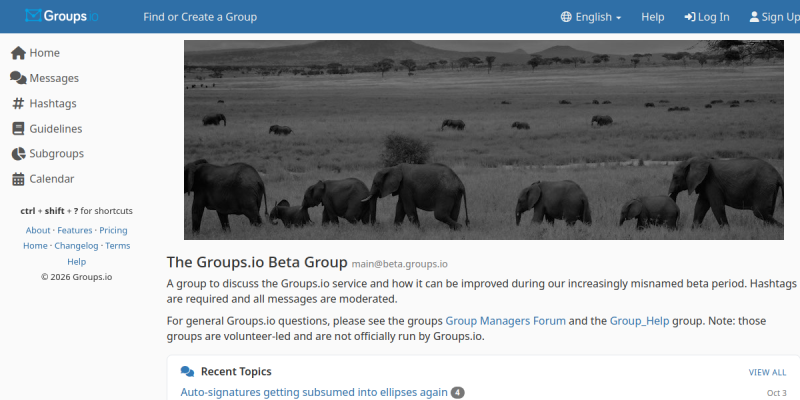
Task: Click the Sign Up person icon
Action: point(754,17)
